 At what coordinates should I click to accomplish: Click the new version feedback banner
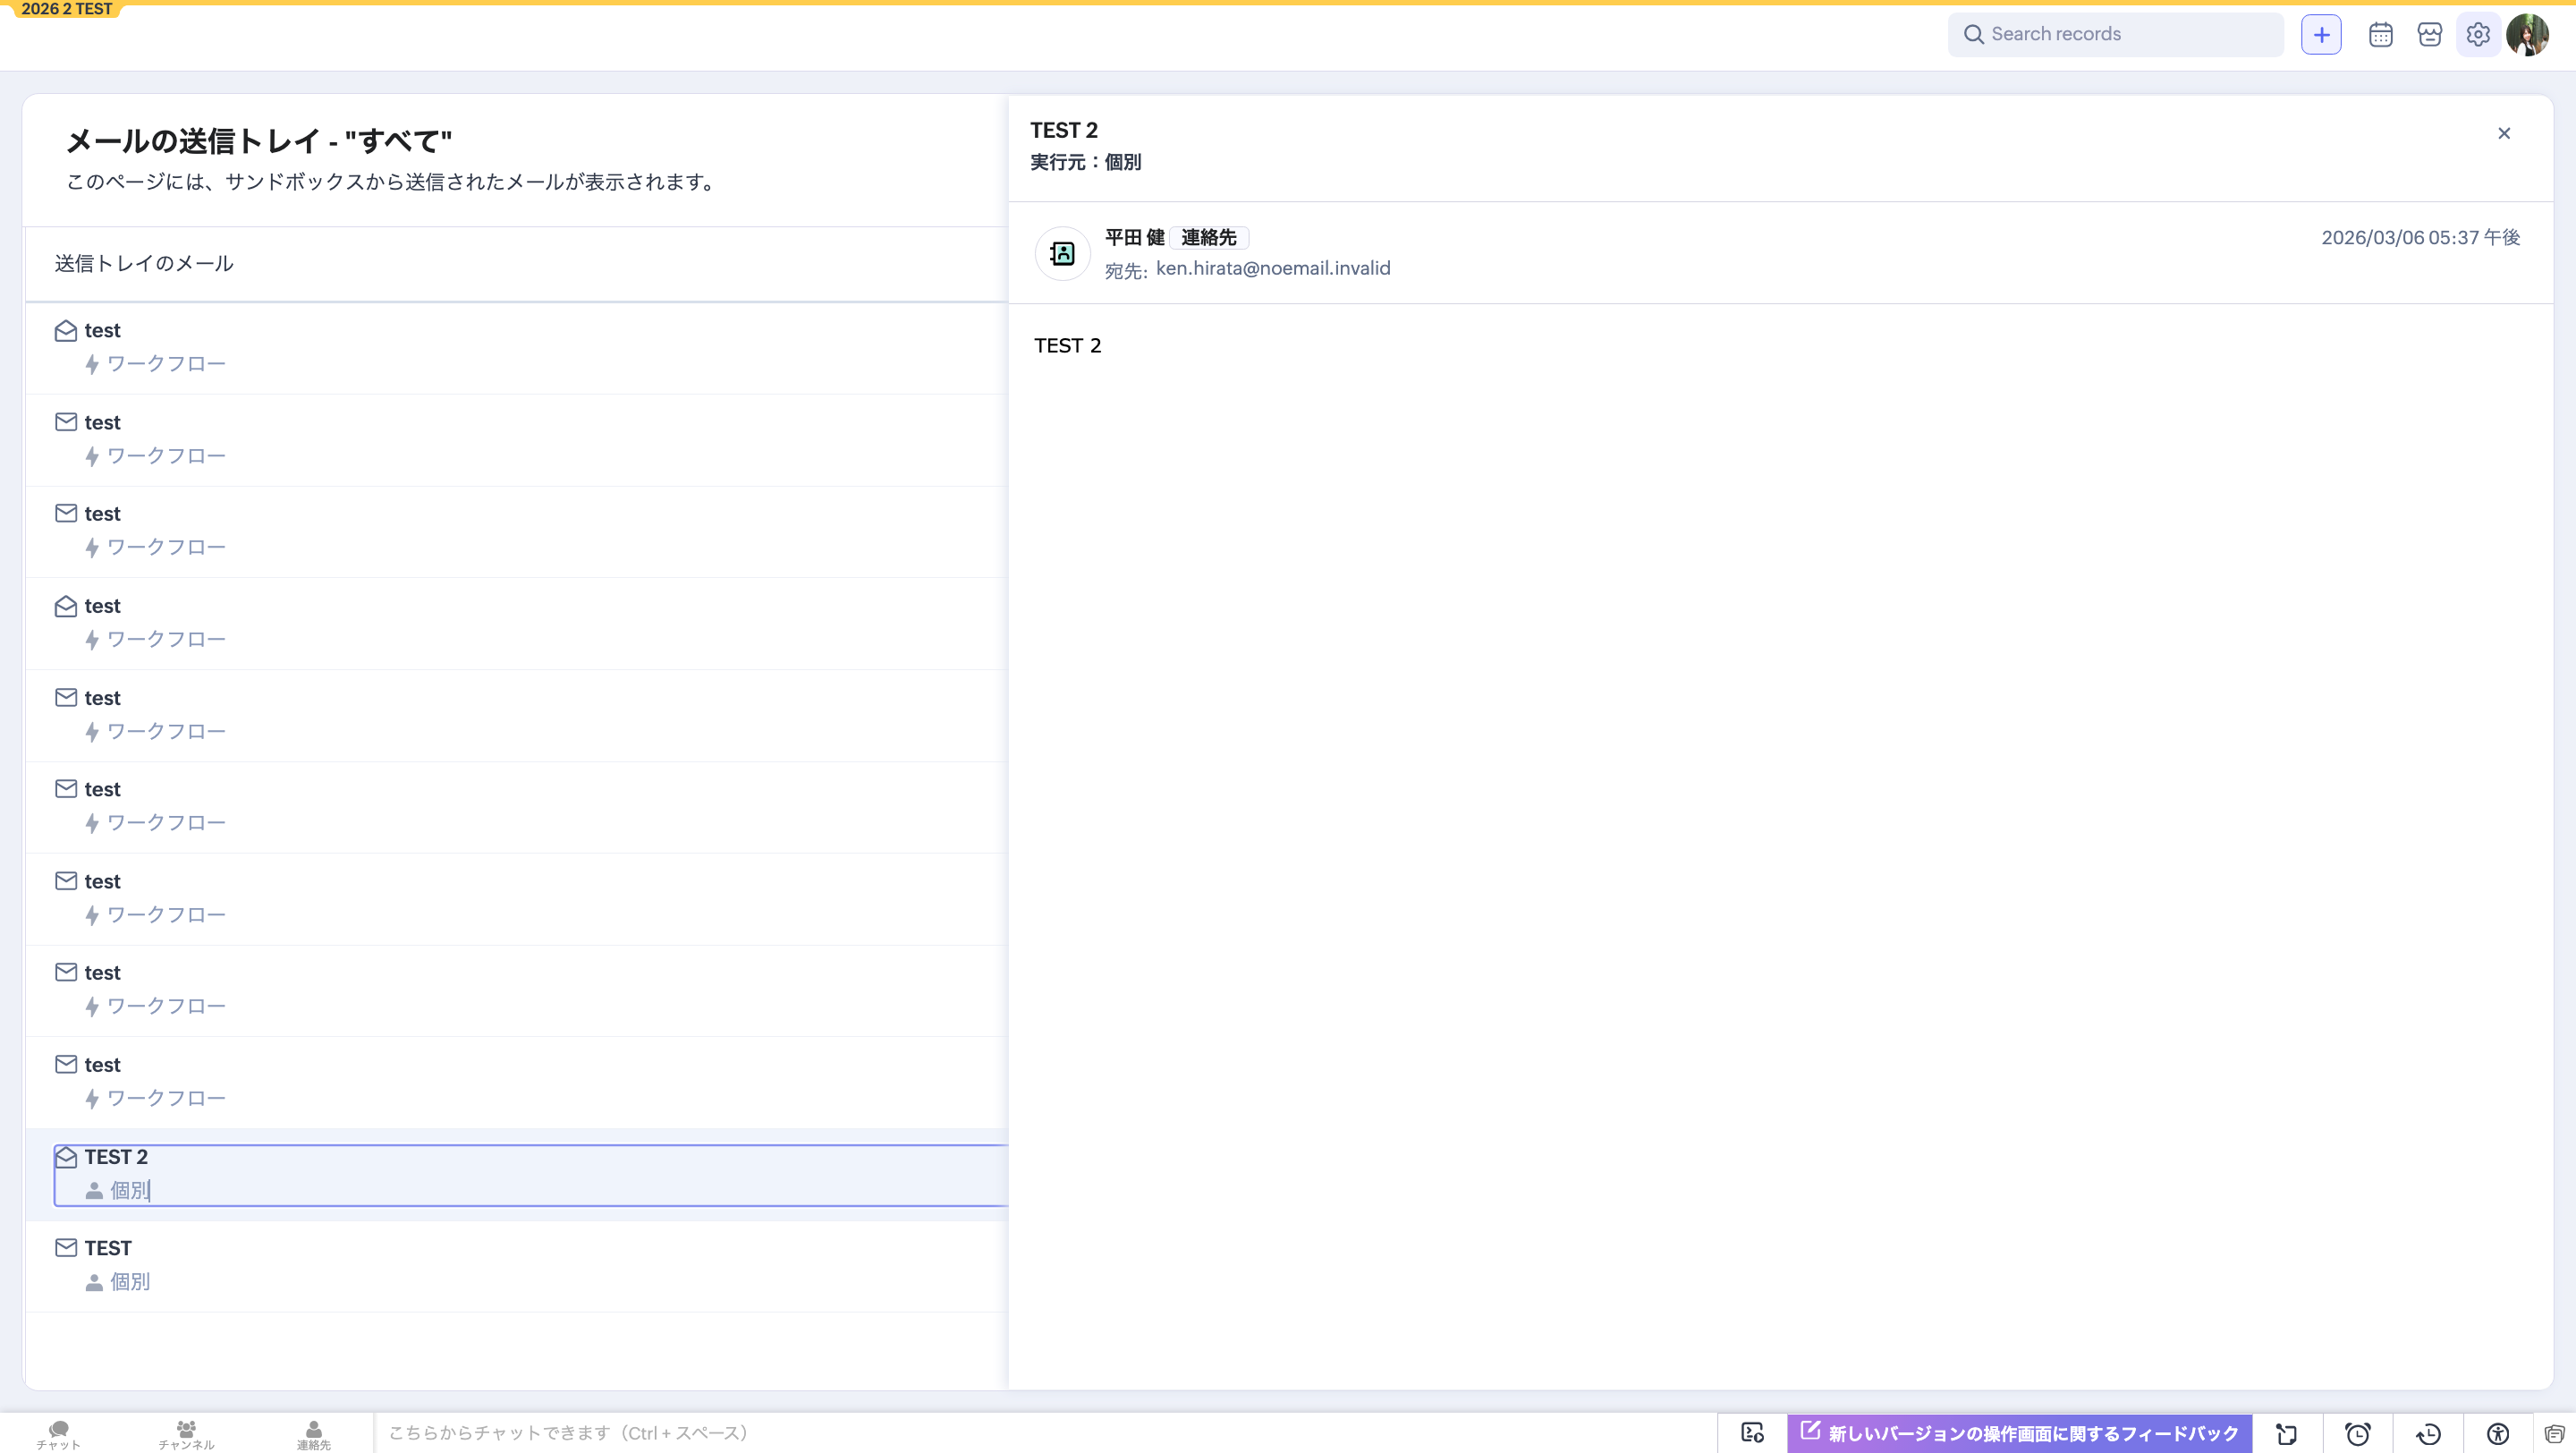tap(2019, 1432)
